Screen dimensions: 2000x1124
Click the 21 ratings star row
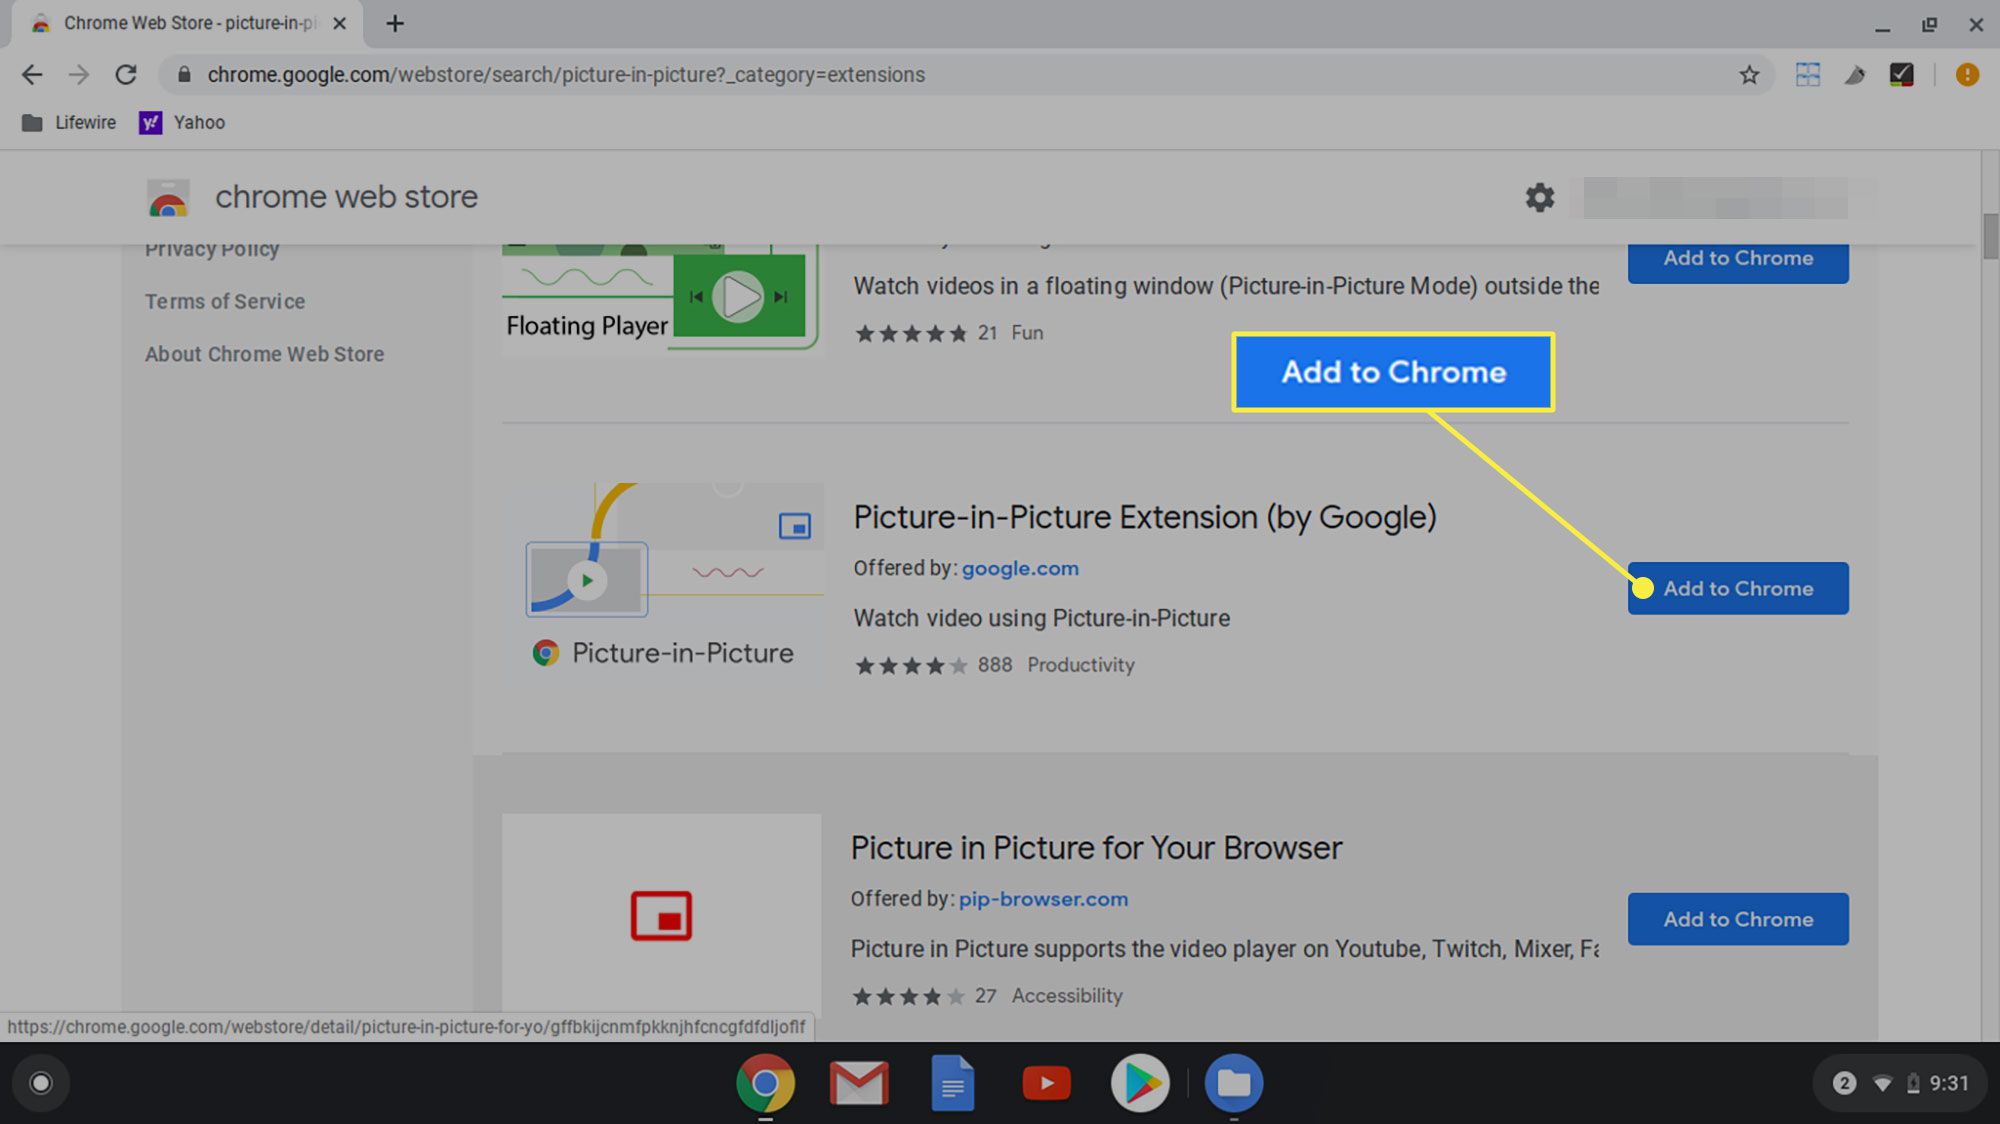pos(911,334)
